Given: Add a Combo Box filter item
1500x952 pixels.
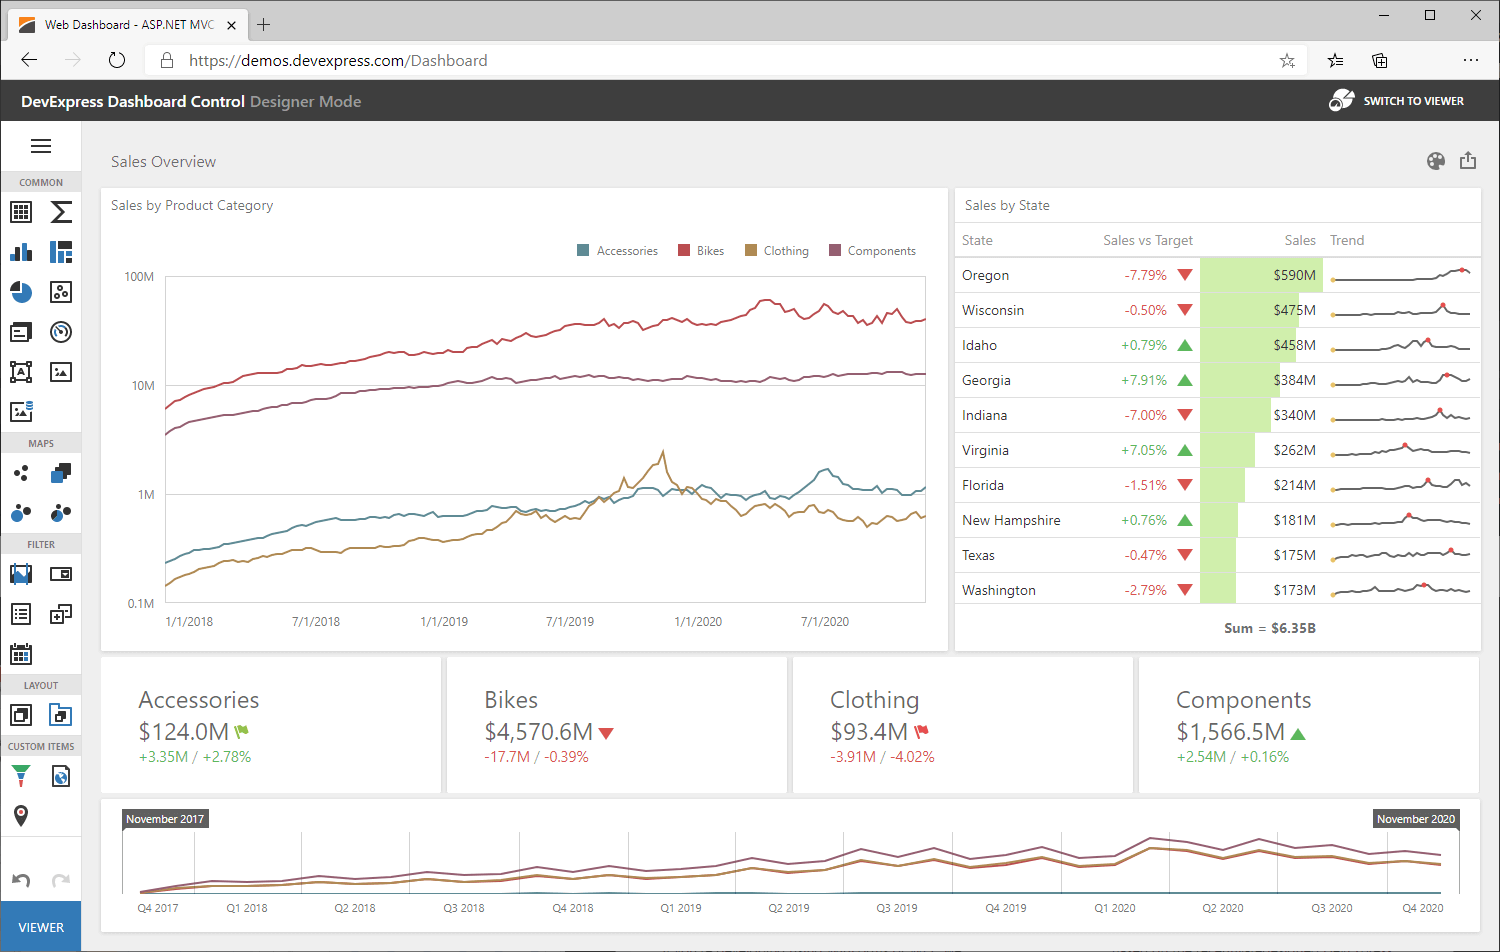Looking at the screenshot, I should pyautogui.click(x=61, y=574).
